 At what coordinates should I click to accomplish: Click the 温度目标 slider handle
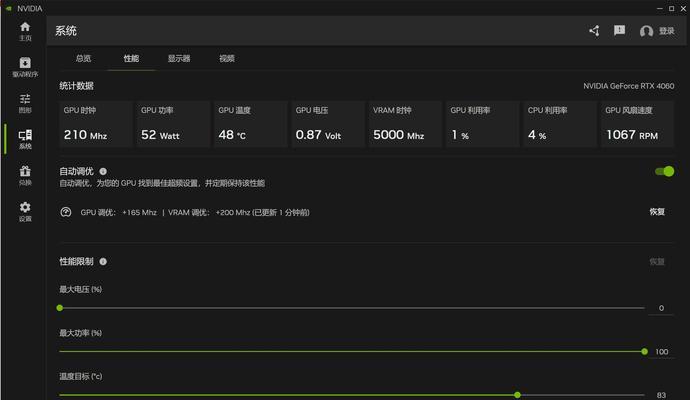[x=518, y=395]
